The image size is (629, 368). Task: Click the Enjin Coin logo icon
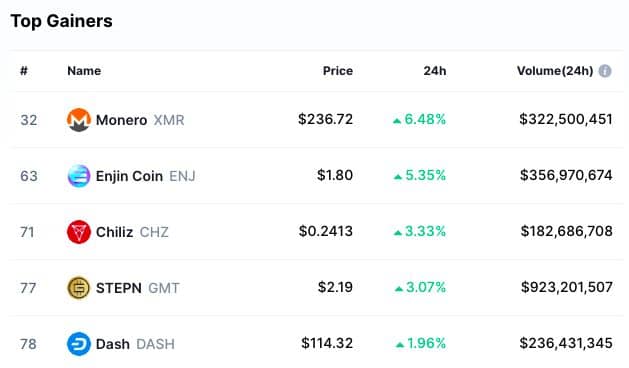coord(79,176)
